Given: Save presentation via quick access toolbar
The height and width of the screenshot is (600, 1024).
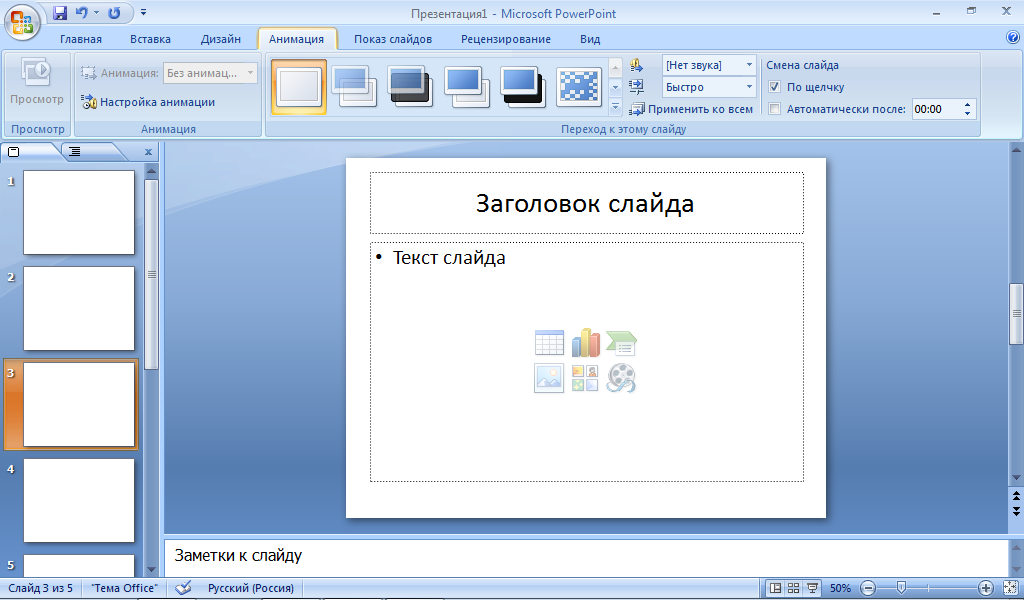Looking at the screenshot, I should (x=59, y=12).
